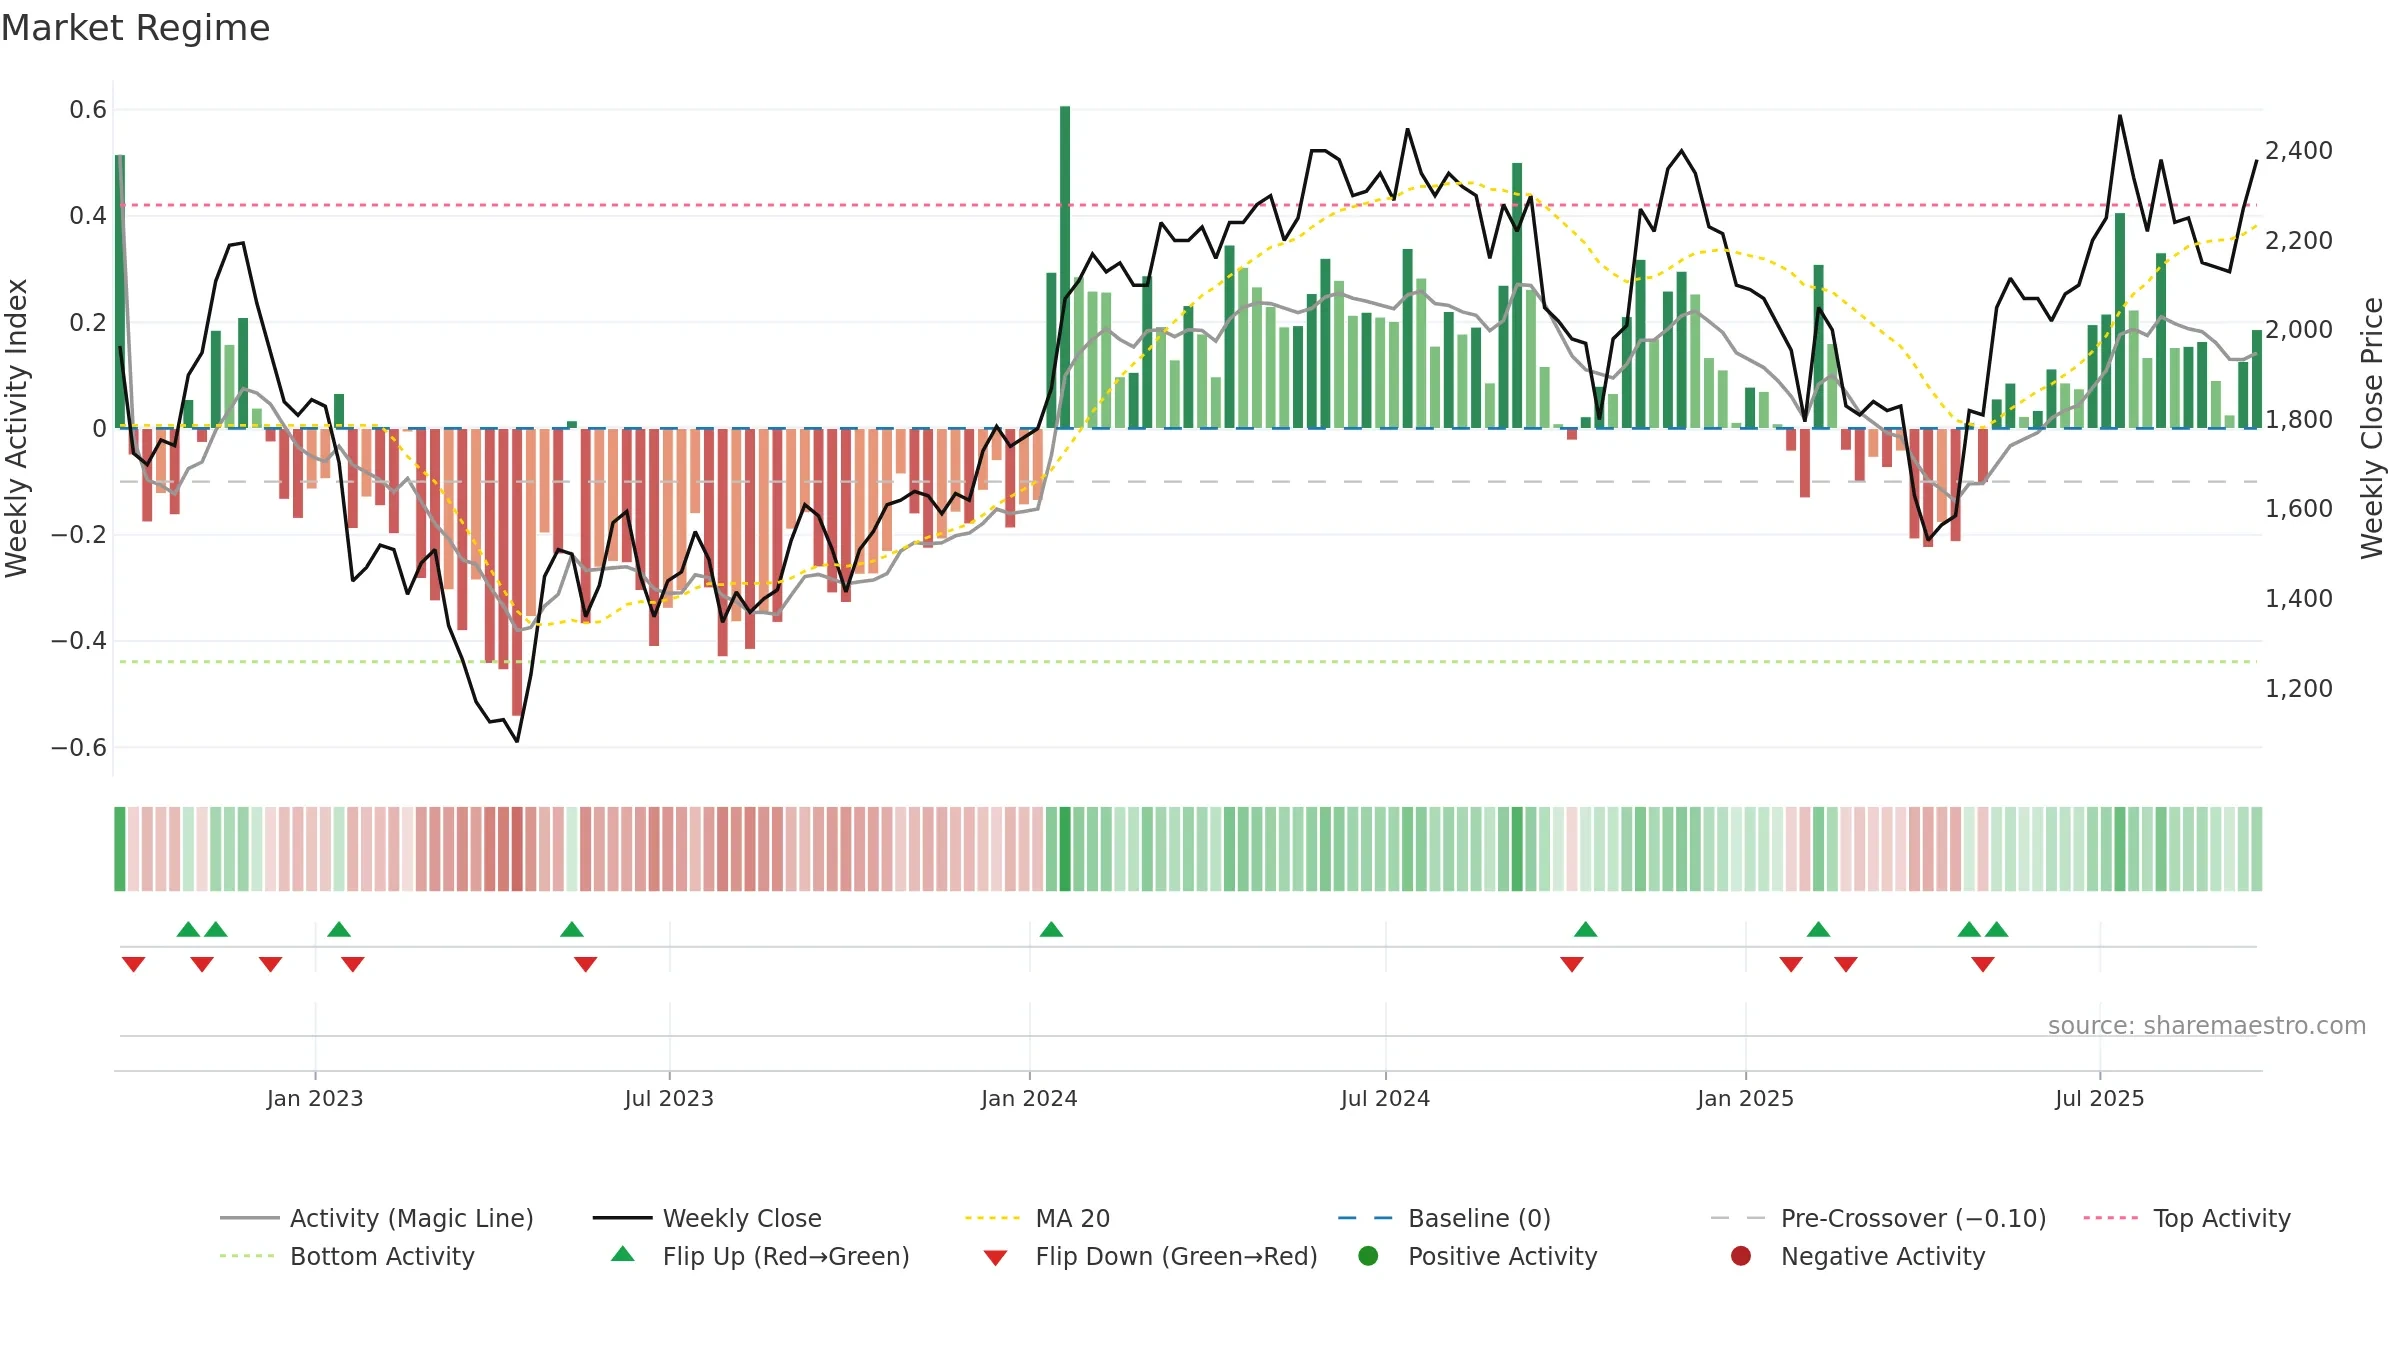The height and width of the screenshot is (1350, 2400).
Task: Click the Positive Activity green legend dot
Action: tap(1368, 1256)
